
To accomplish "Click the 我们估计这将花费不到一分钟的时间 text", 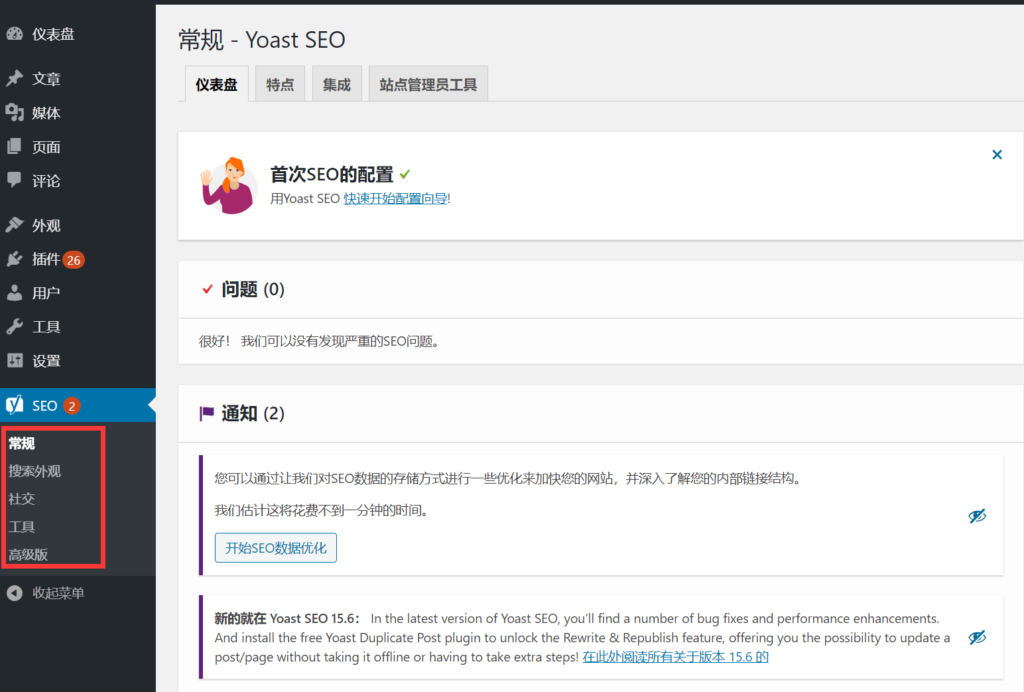I will click(321, 510).
